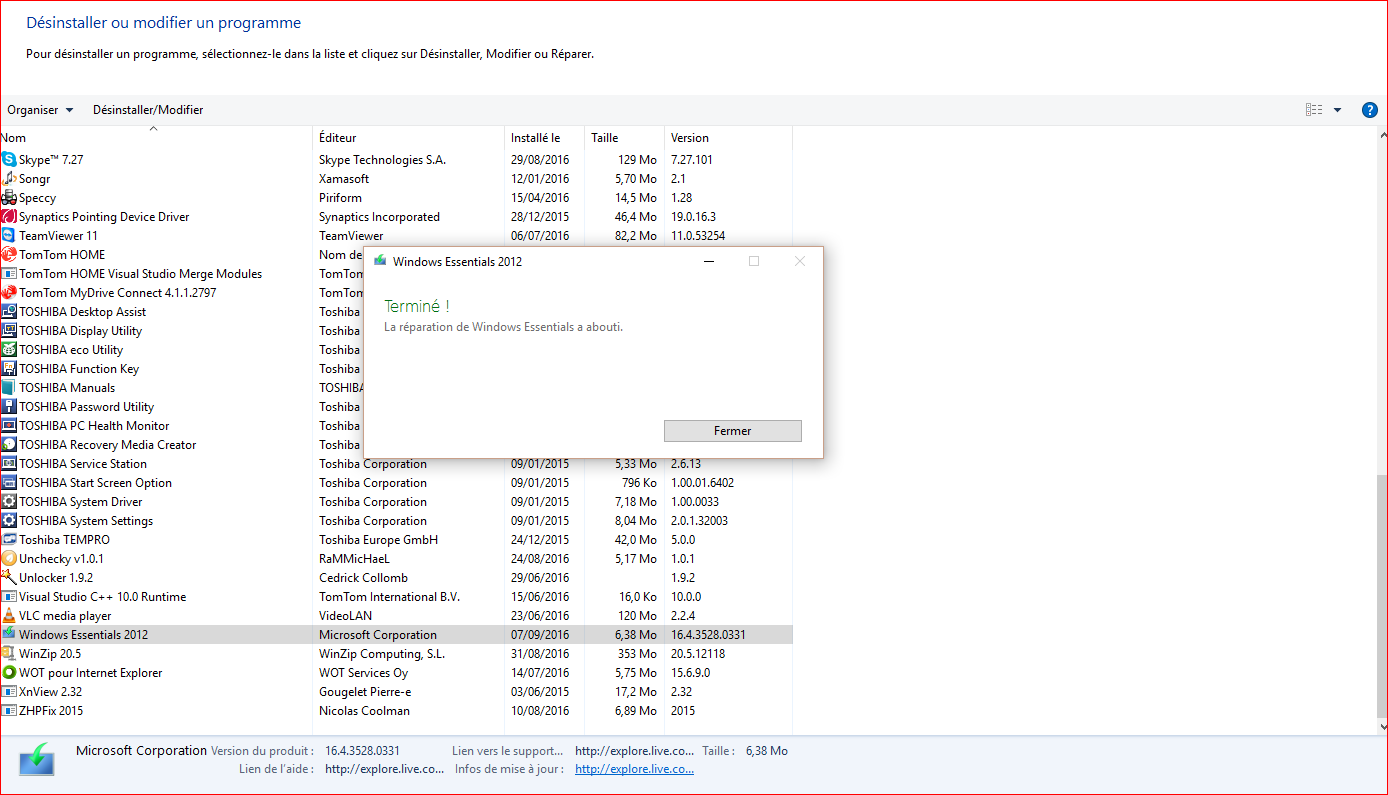The height and width of the screenshot is (795, 1388).
Task: Click TOSHIBA Function Key icon
Action: [x=9, y=369]
